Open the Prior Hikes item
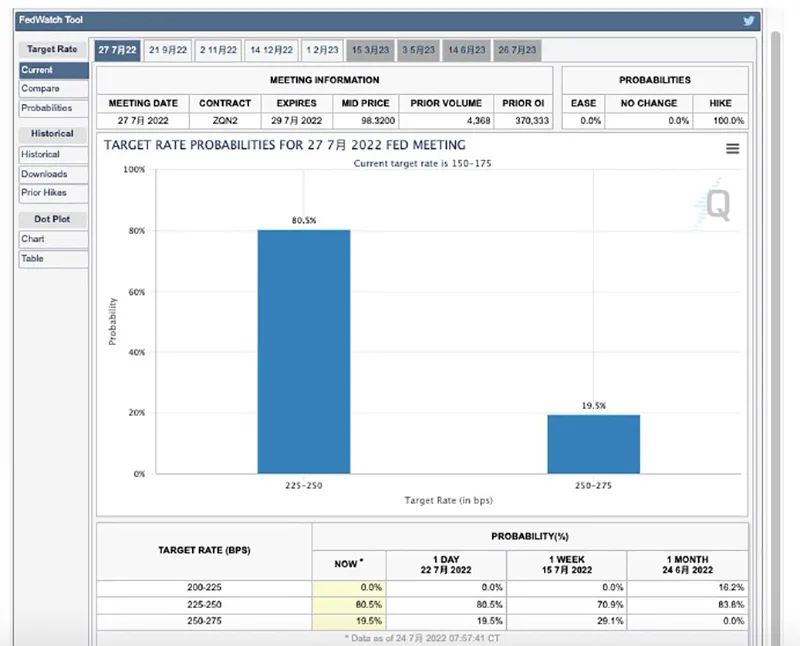This screenshot has width=800, height=646. tap(54, 193)
